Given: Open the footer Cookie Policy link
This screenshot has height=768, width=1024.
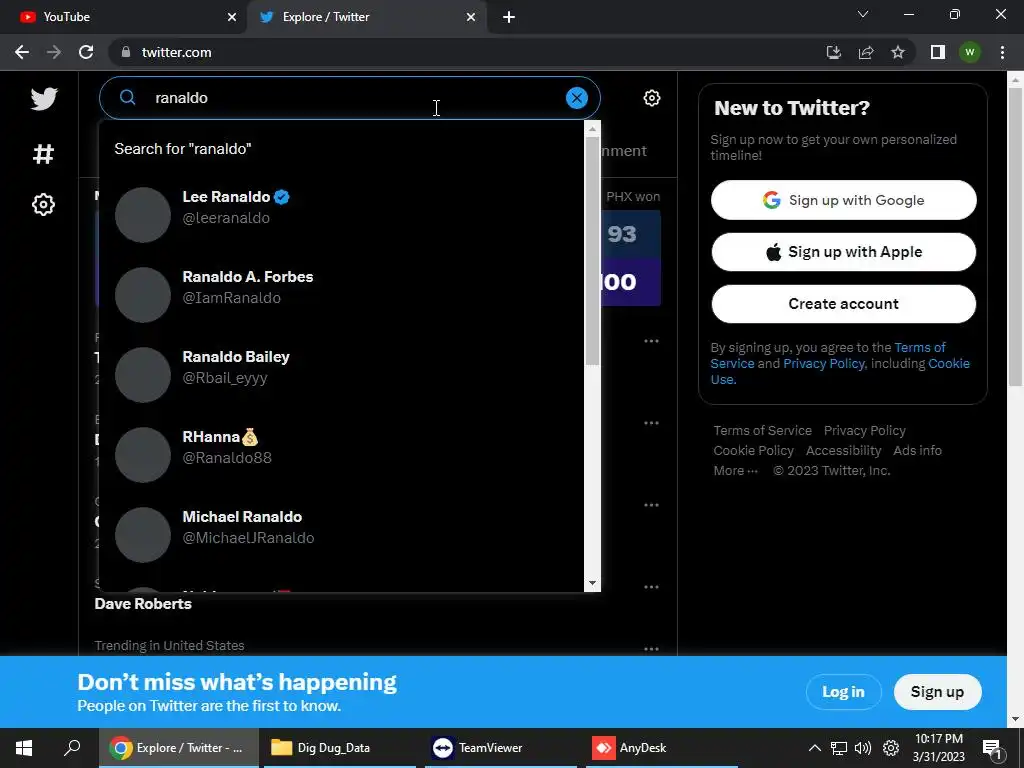Looking at the screenshot, I should (x=753, y=451).
